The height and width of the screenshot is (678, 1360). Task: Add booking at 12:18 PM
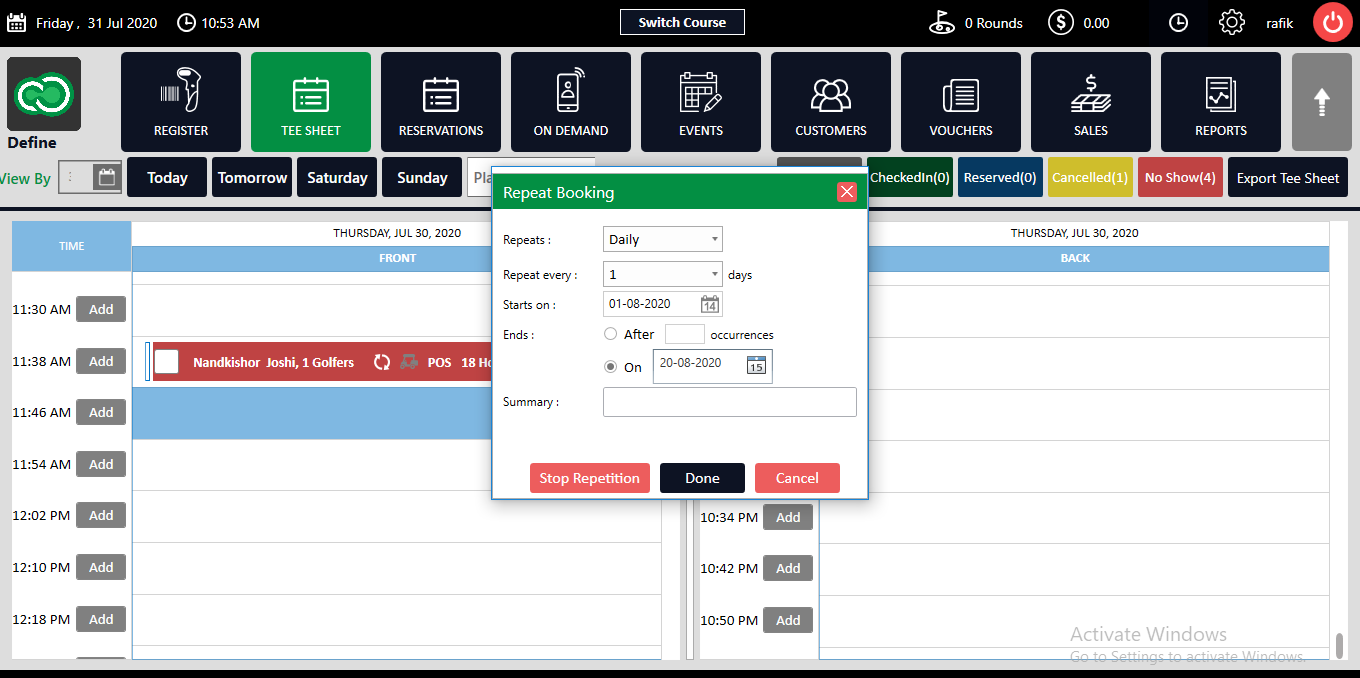click(x=101, y=619)
